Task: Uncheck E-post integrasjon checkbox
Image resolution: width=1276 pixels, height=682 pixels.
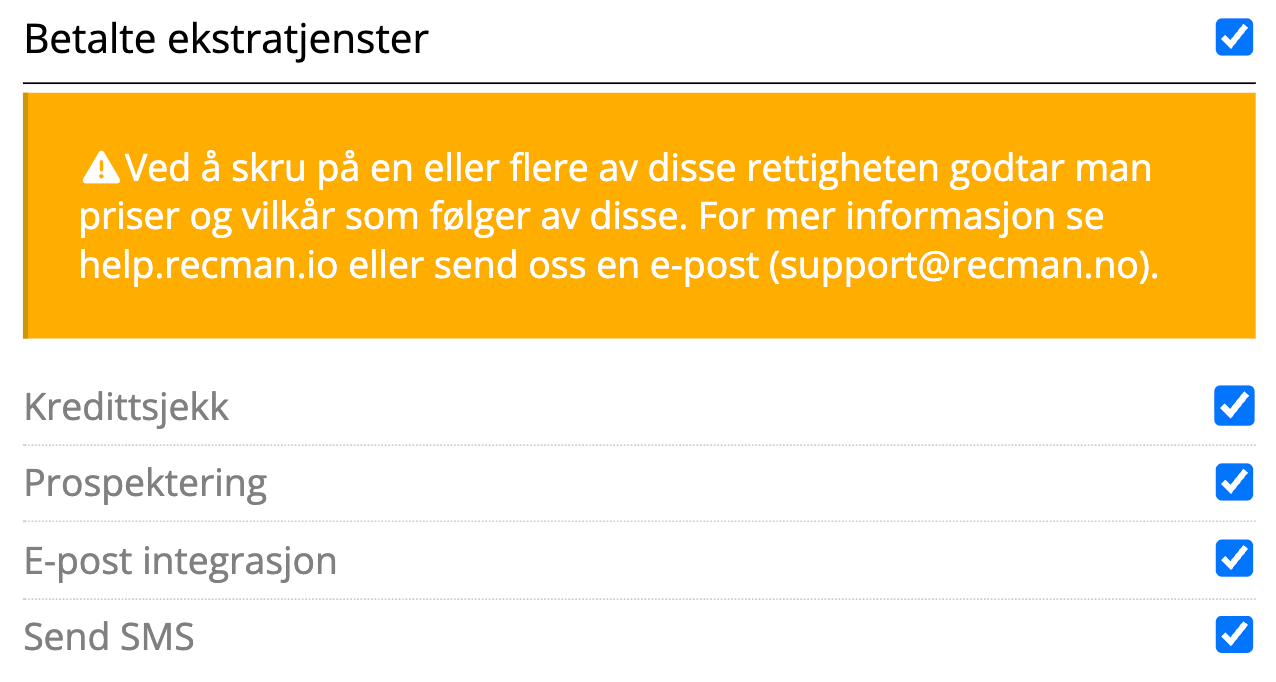Action: [1234, 558]
